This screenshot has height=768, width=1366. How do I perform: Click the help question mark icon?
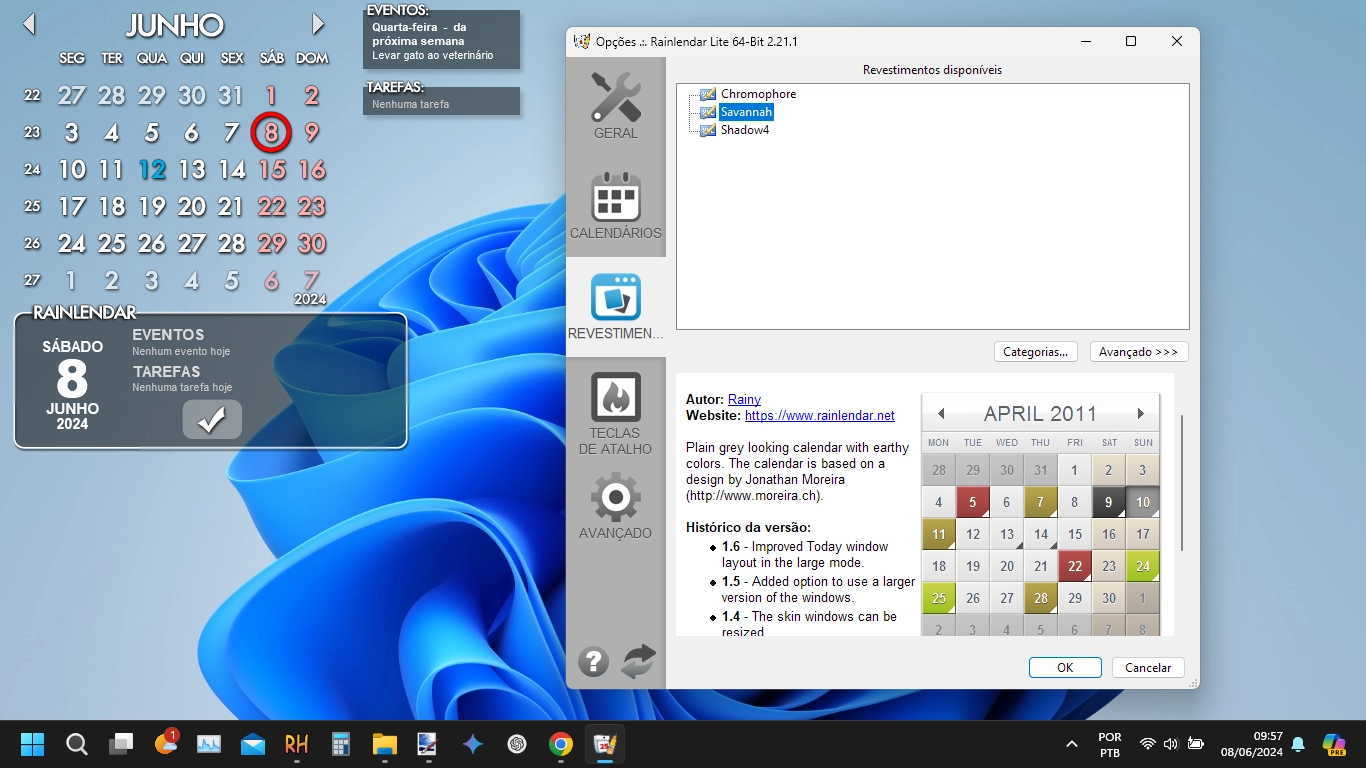(x=593, y=661)
